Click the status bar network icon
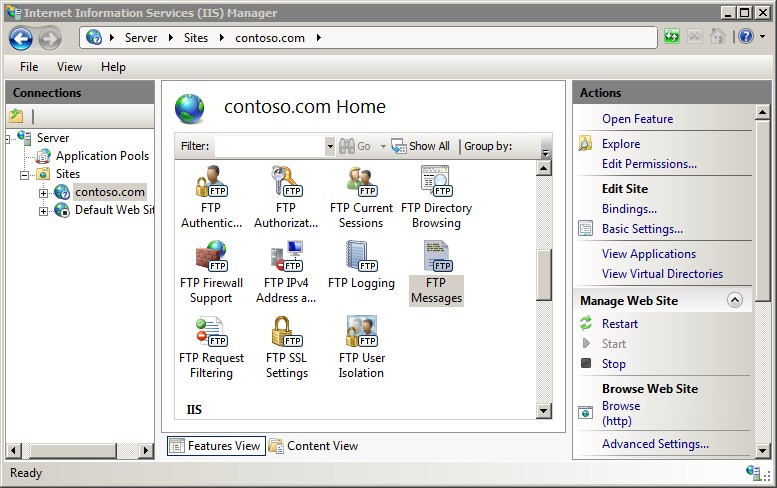 754,473
